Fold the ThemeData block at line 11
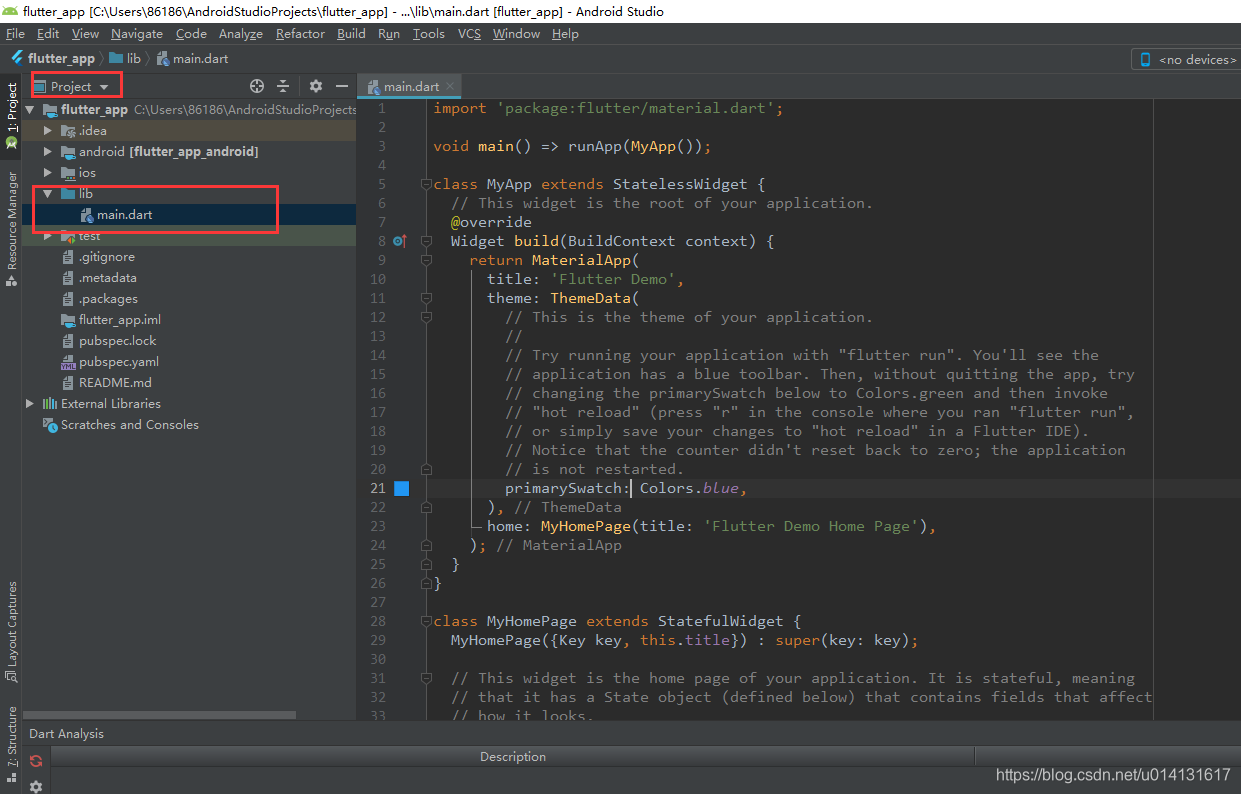Image resolution: width=1241 pixels, height=794 pixels. click(426, 298)
